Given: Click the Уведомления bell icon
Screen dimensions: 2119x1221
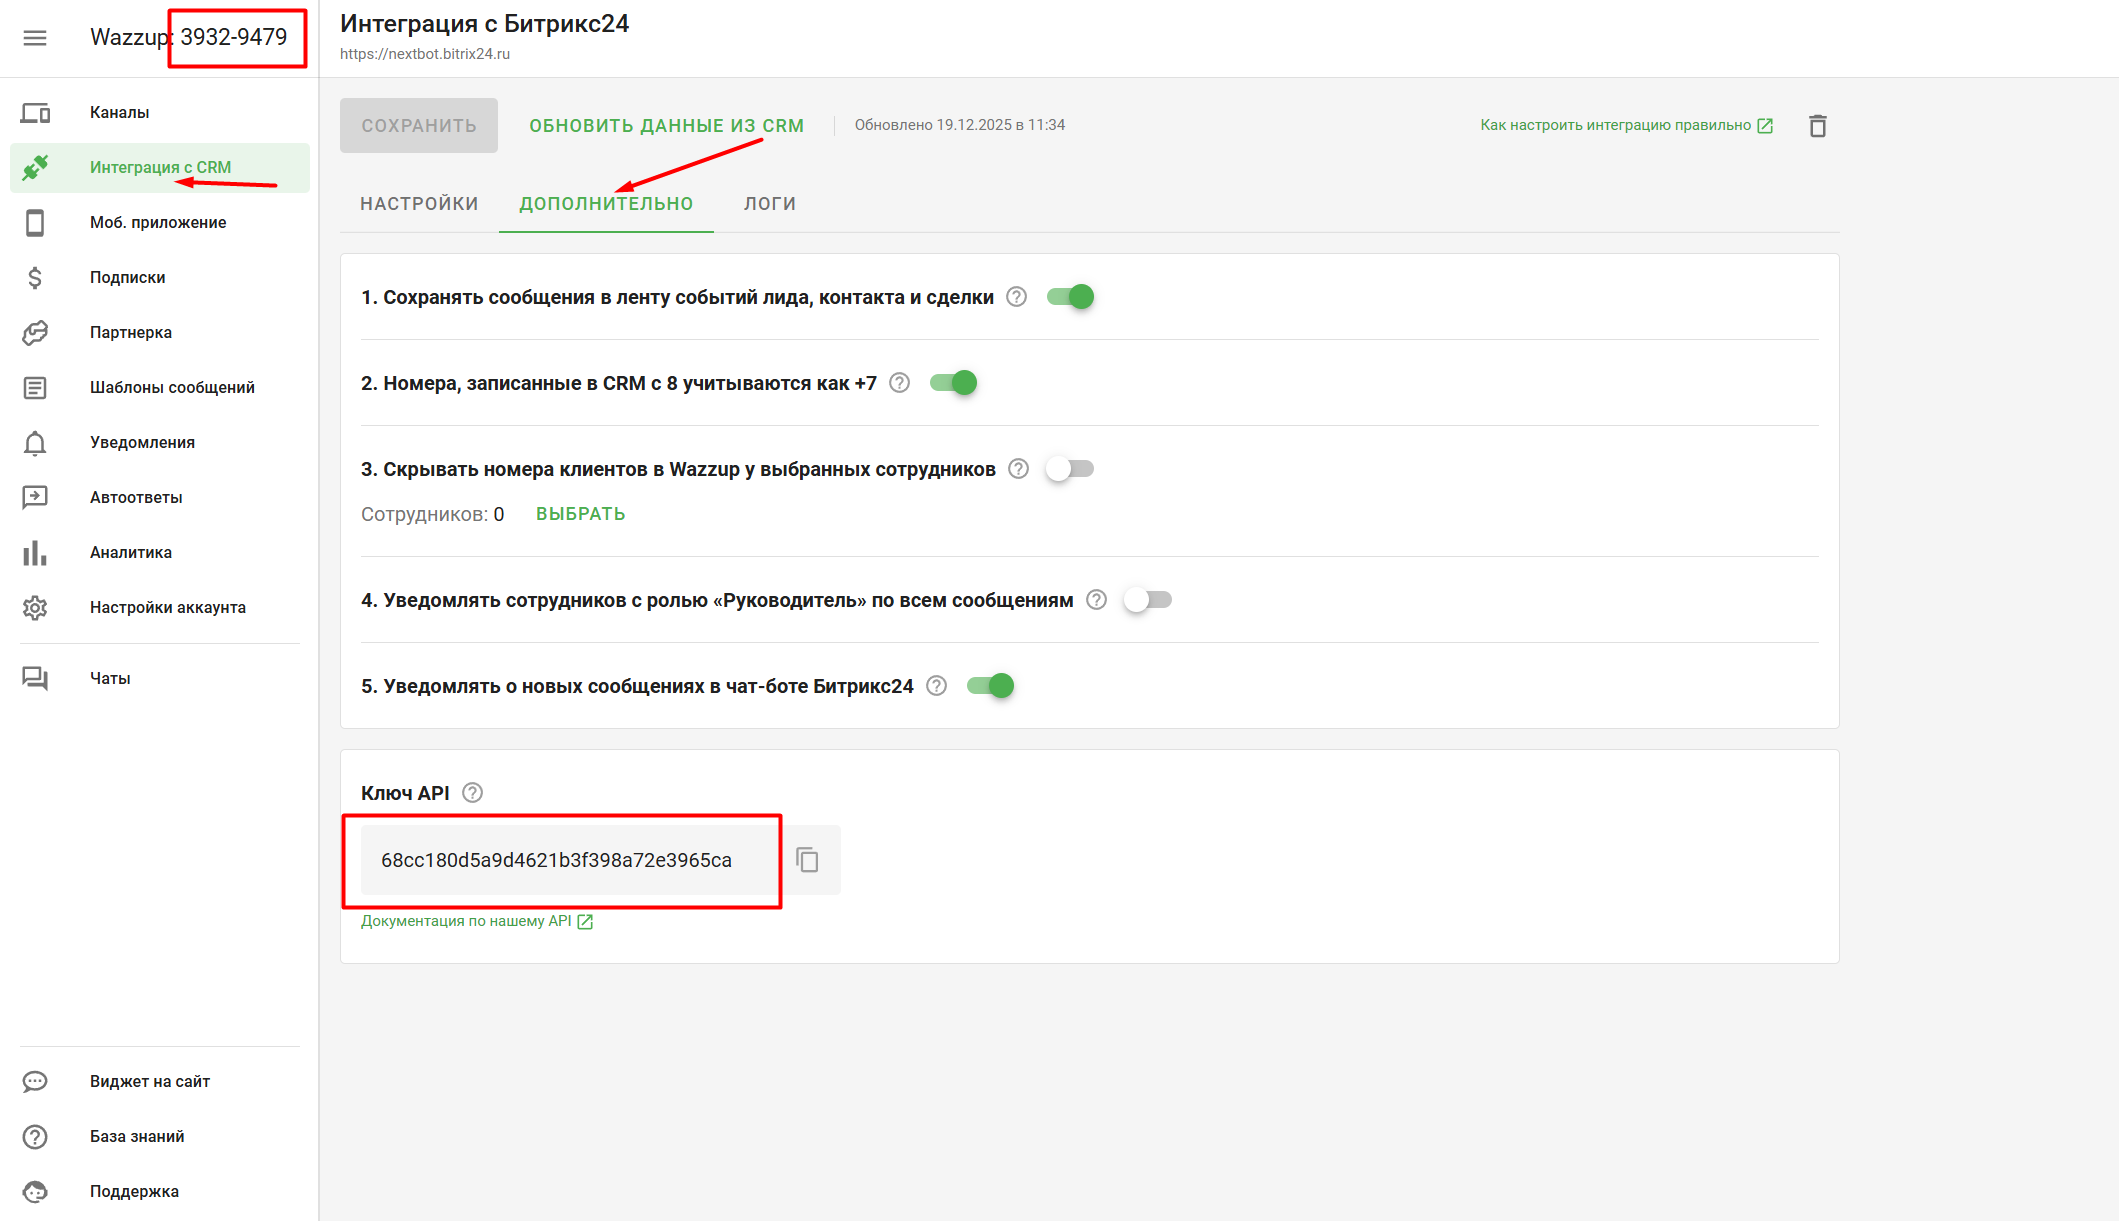Looking at the screenshot, I should point(35,443).
